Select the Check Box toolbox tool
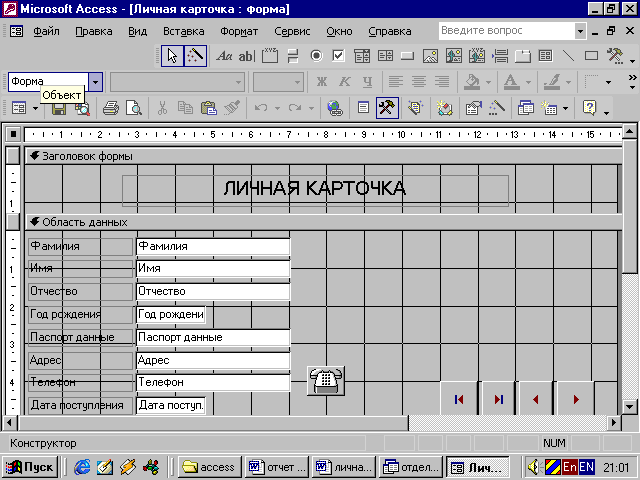This screenshot has width=640, height=480. click(339, 56)
